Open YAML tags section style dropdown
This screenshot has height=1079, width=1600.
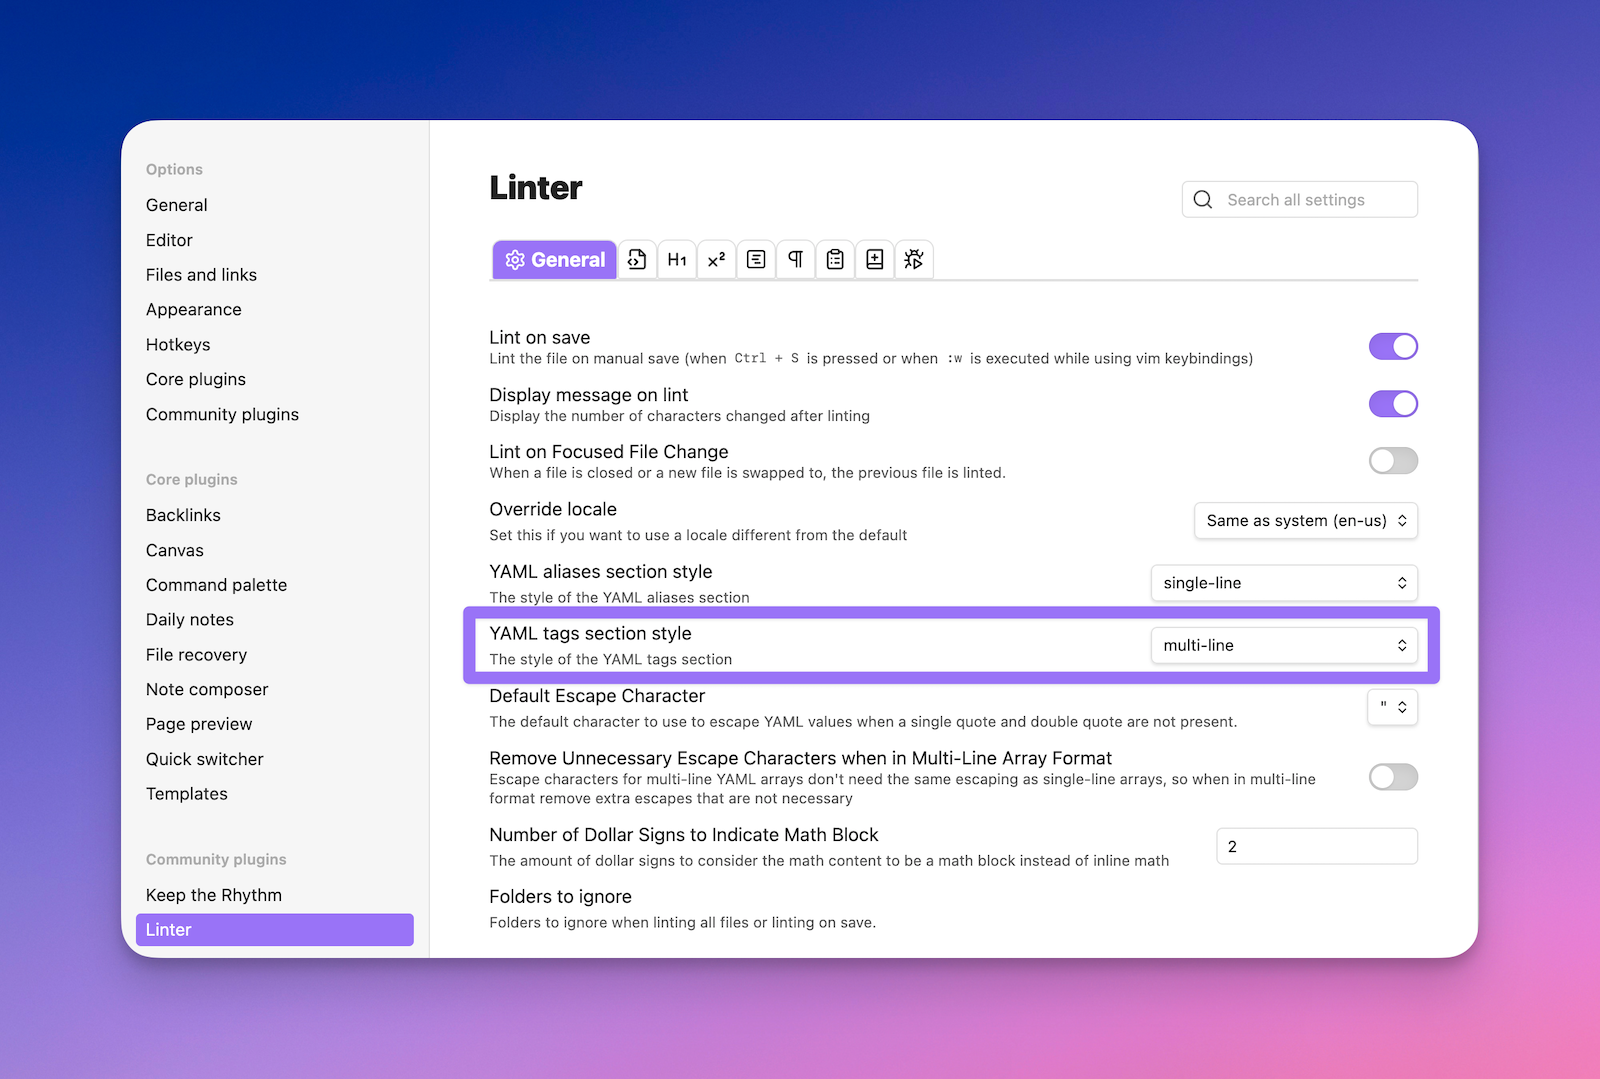point(1284,645)
